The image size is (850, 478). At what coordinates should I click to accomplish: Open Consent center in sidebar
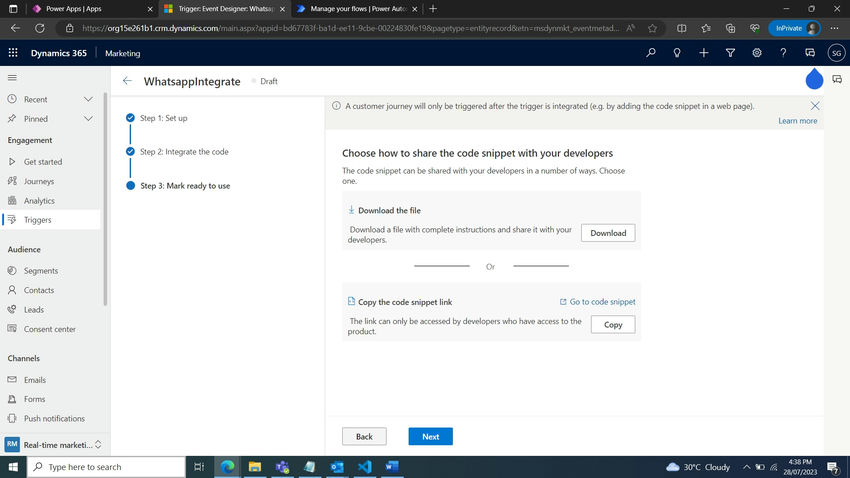[x=49, y=329]
